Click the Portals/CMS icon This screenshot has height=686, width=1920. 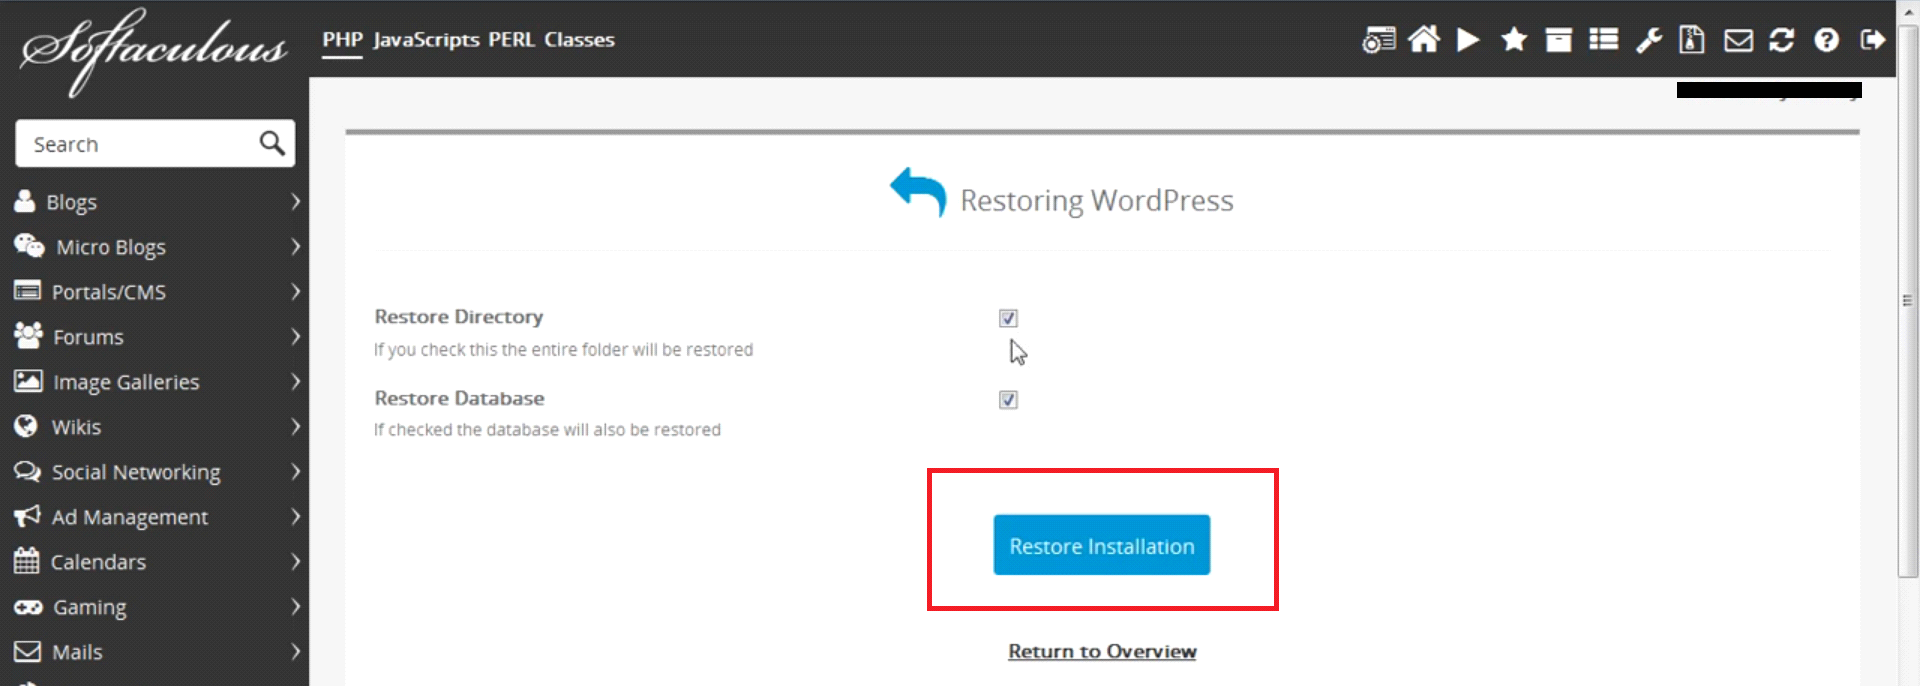[27, 291]
